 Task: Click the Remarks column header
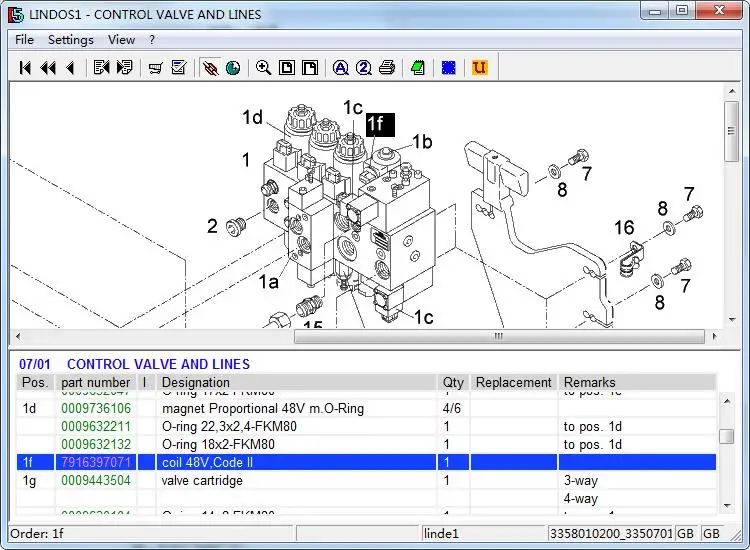[637, 383]
